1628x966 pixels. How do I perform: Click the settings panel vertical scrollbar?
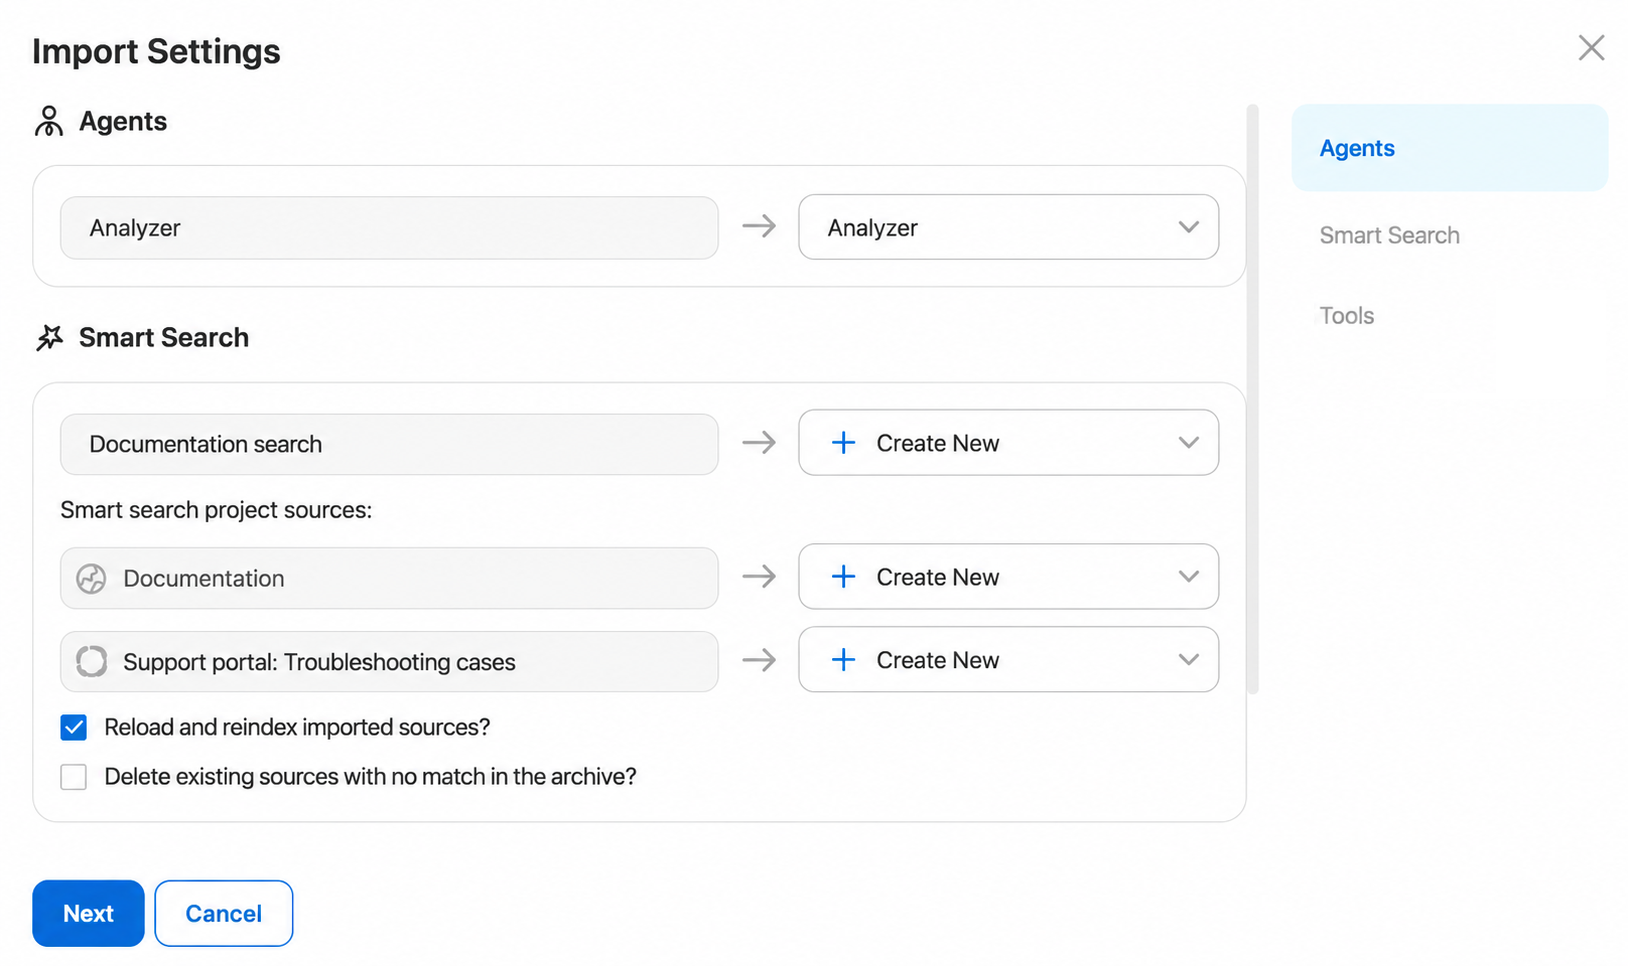coord(1252,399)
